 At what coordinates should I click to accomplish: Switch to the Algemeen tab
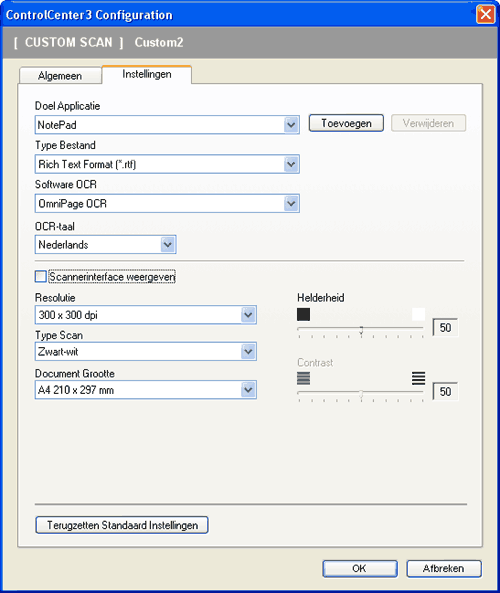[60, 76]
